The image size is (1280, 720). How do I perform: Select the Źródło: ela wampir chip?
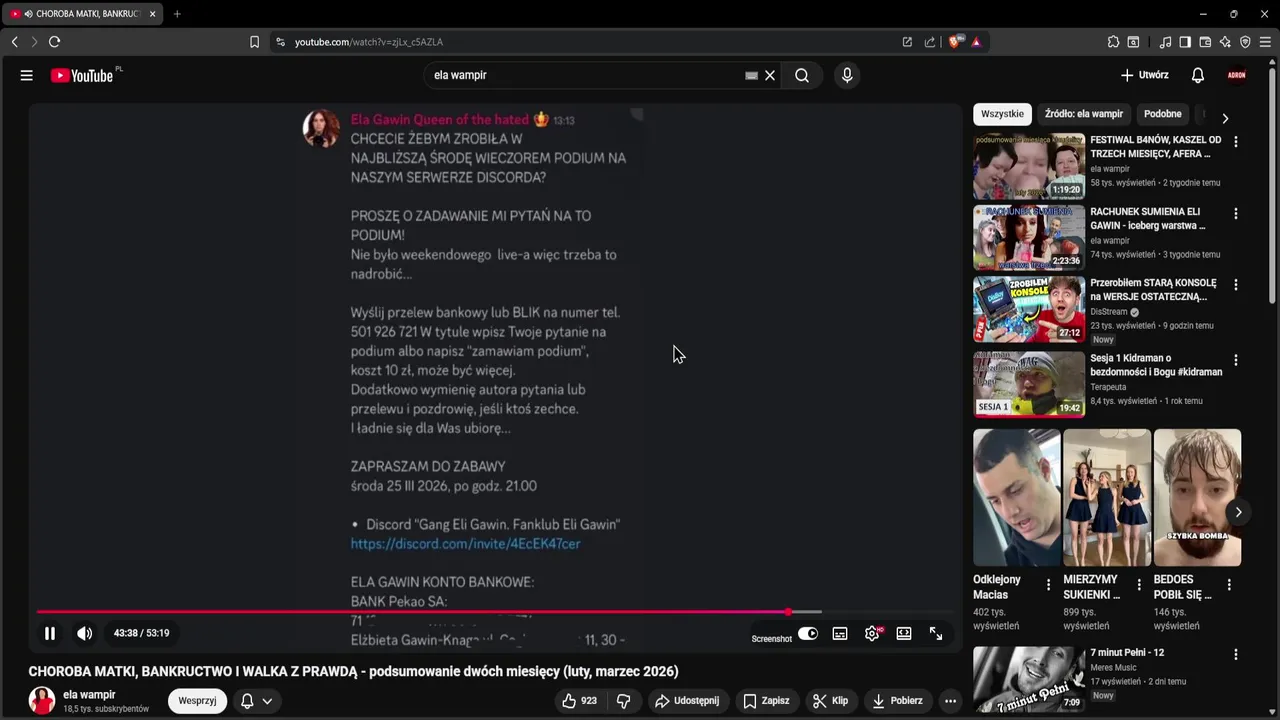point(1084,114)
